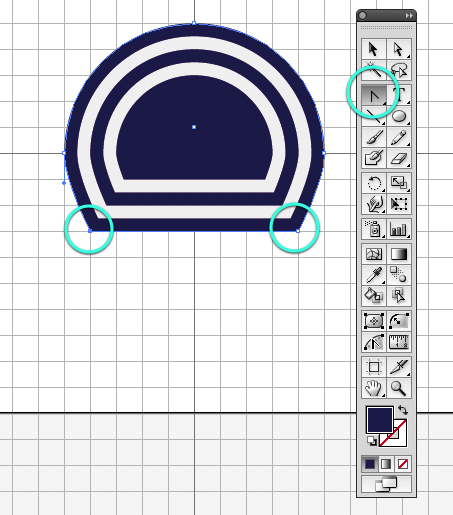This screenshot has width=453, height=515.
Task: Select the Live Paint Selection tool
Action: tap(399, 296)
